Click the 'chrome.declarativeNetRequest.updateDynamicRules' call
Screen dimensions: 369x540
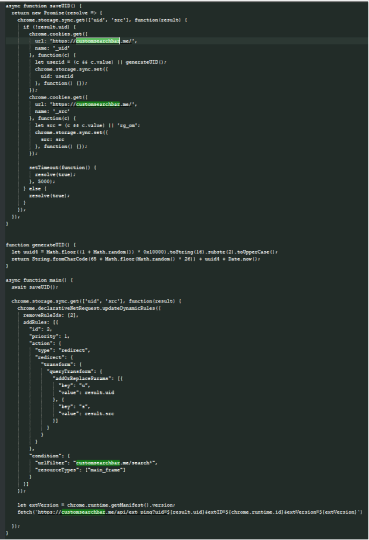(x=89, y=308)
